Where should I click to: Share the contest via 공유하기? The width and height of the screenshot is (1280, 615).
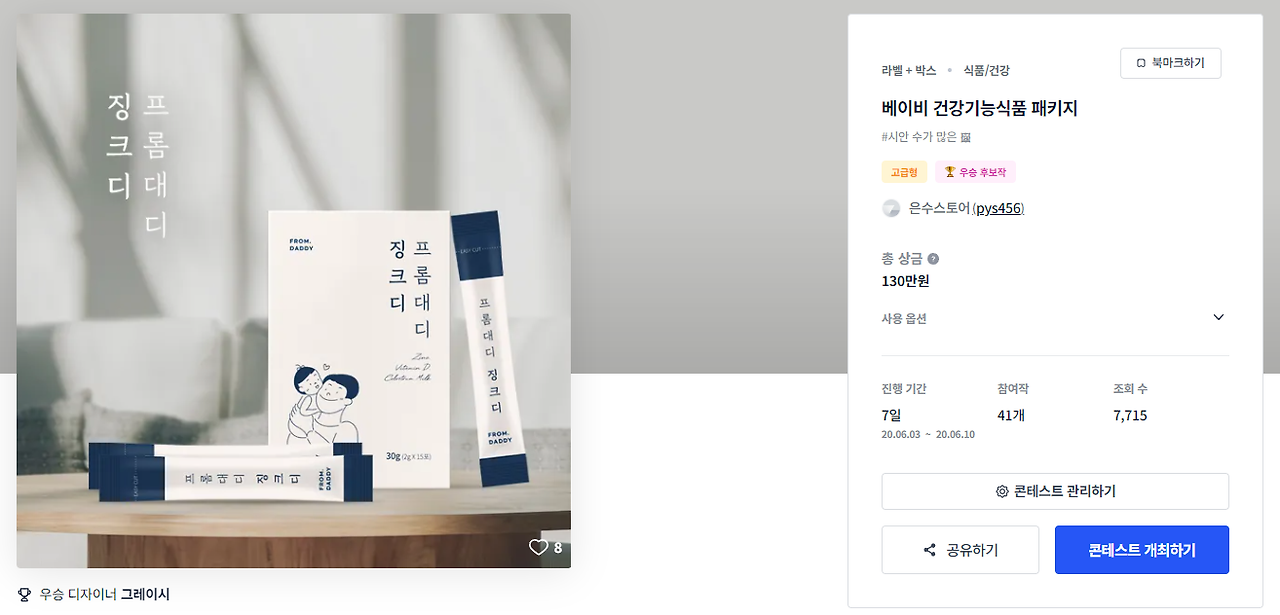960,550
